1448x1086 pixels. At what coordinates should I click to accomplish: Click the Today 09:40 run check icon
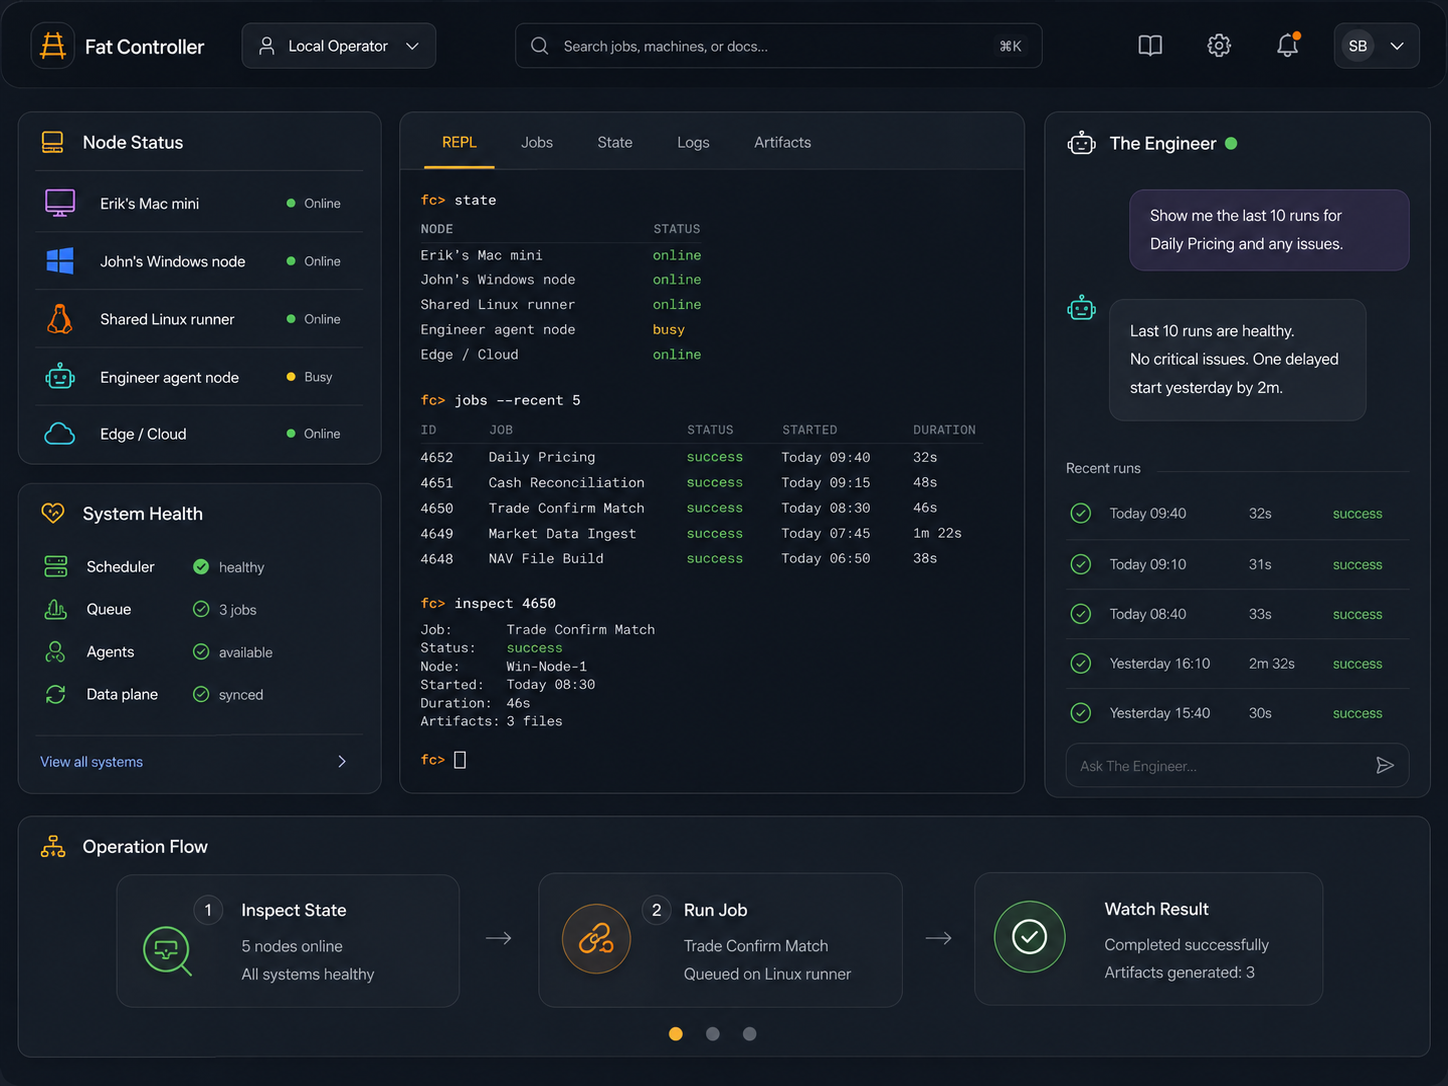pos(1081,513)
